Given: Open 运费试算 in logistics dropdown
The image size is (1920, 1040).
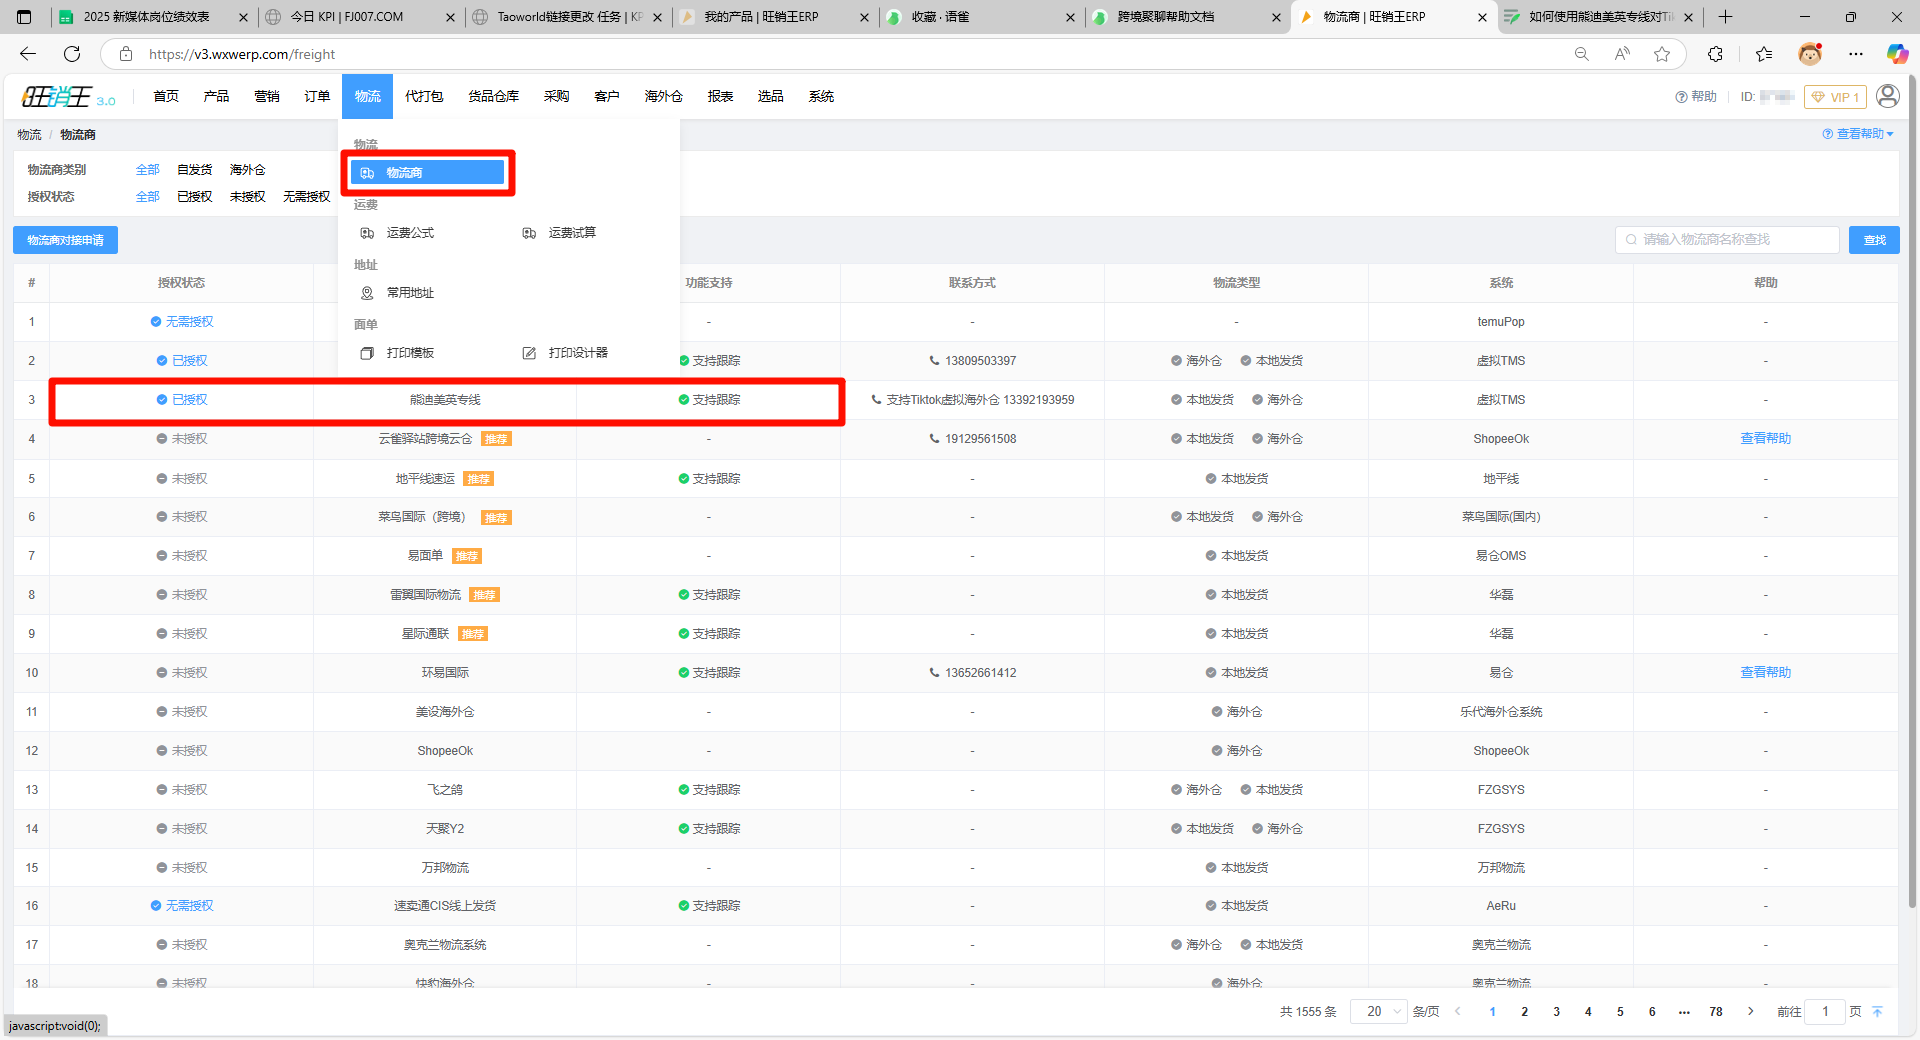Looking at the screenshot, I should click(560, 233).
